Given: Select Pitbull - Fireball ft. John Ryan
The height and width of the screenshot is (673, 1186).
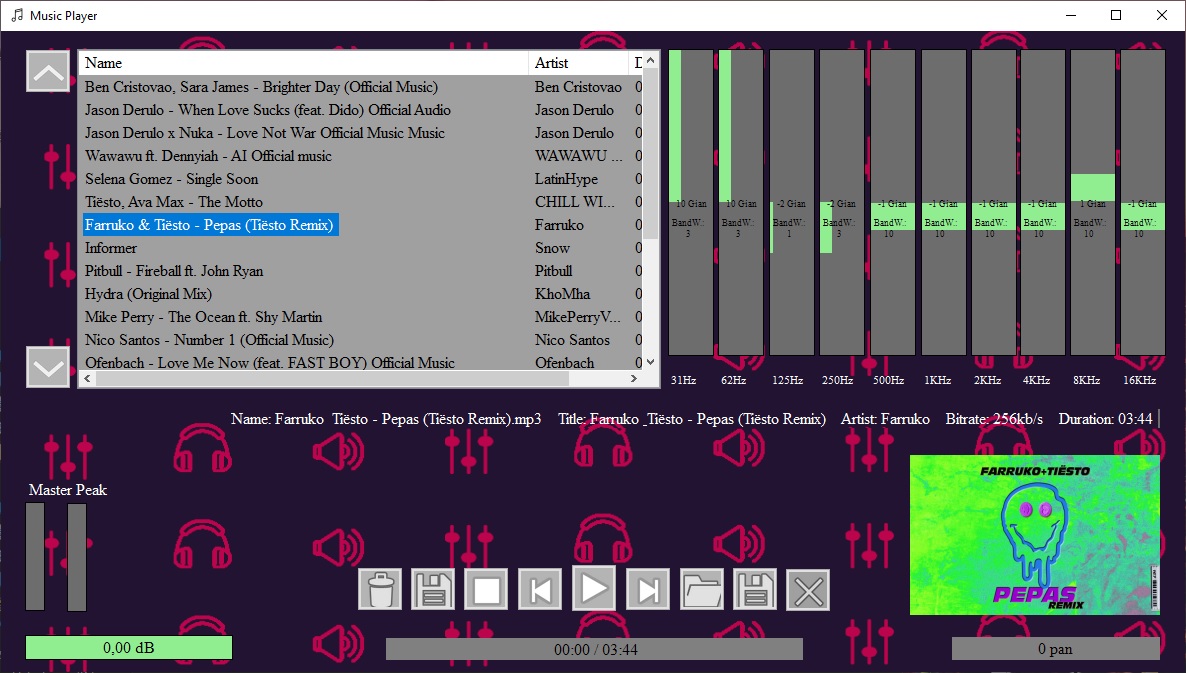Looking at the screenshot, I should [x=174, y=271].
